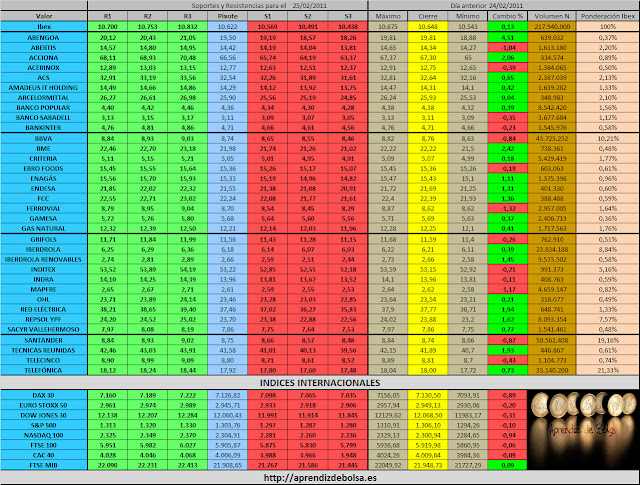Select the 'Pivote' column header
Image resolution: width=640 pixels, height=485 pixels.
pos(227,16)
